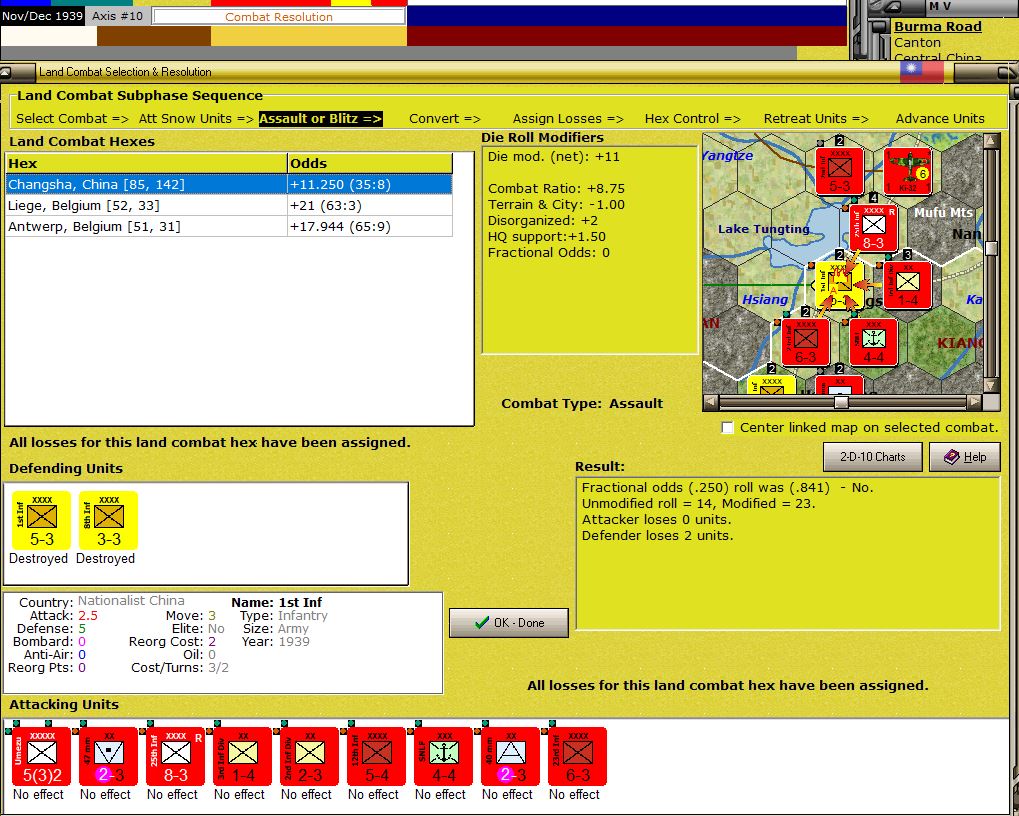The width and height of the screenshot is (1019, 816).
Task: Click OK - Done button
Action: tap(509, 622)
